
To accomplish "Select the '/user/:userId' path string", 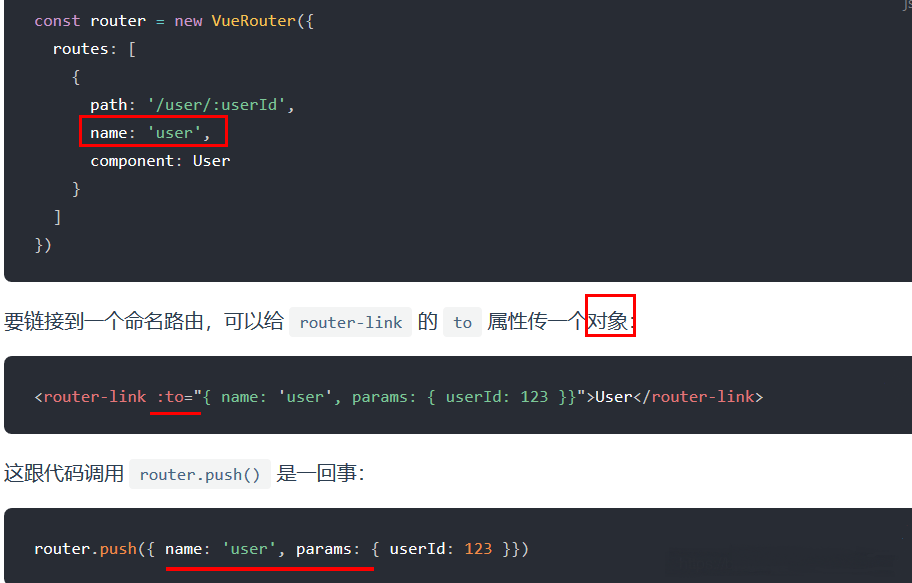I will [216, 105].
